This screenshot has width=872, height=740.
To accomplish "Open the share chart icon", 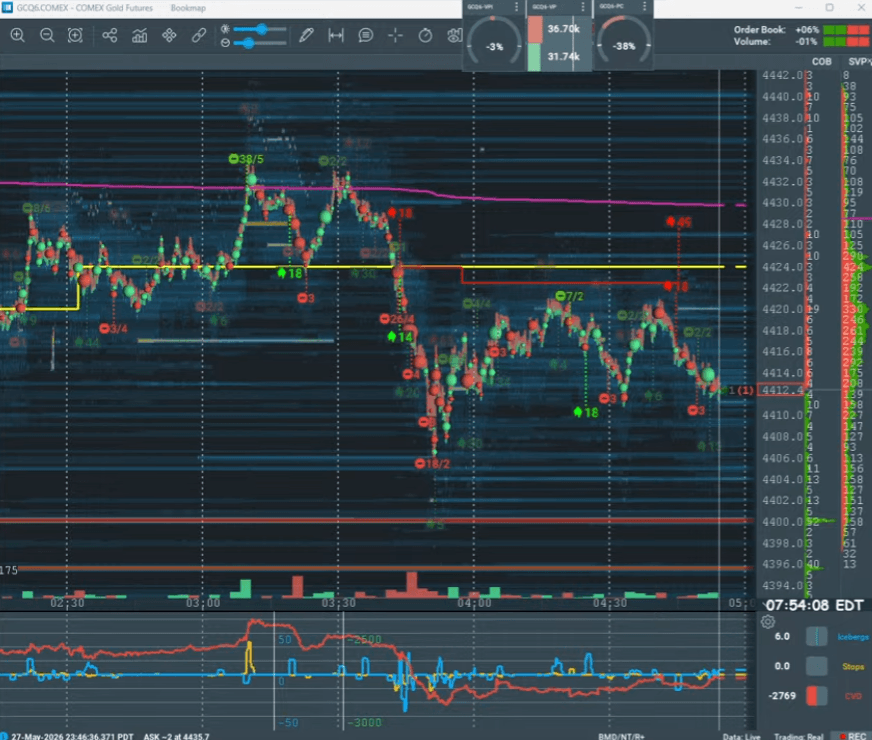I will 110,36.
